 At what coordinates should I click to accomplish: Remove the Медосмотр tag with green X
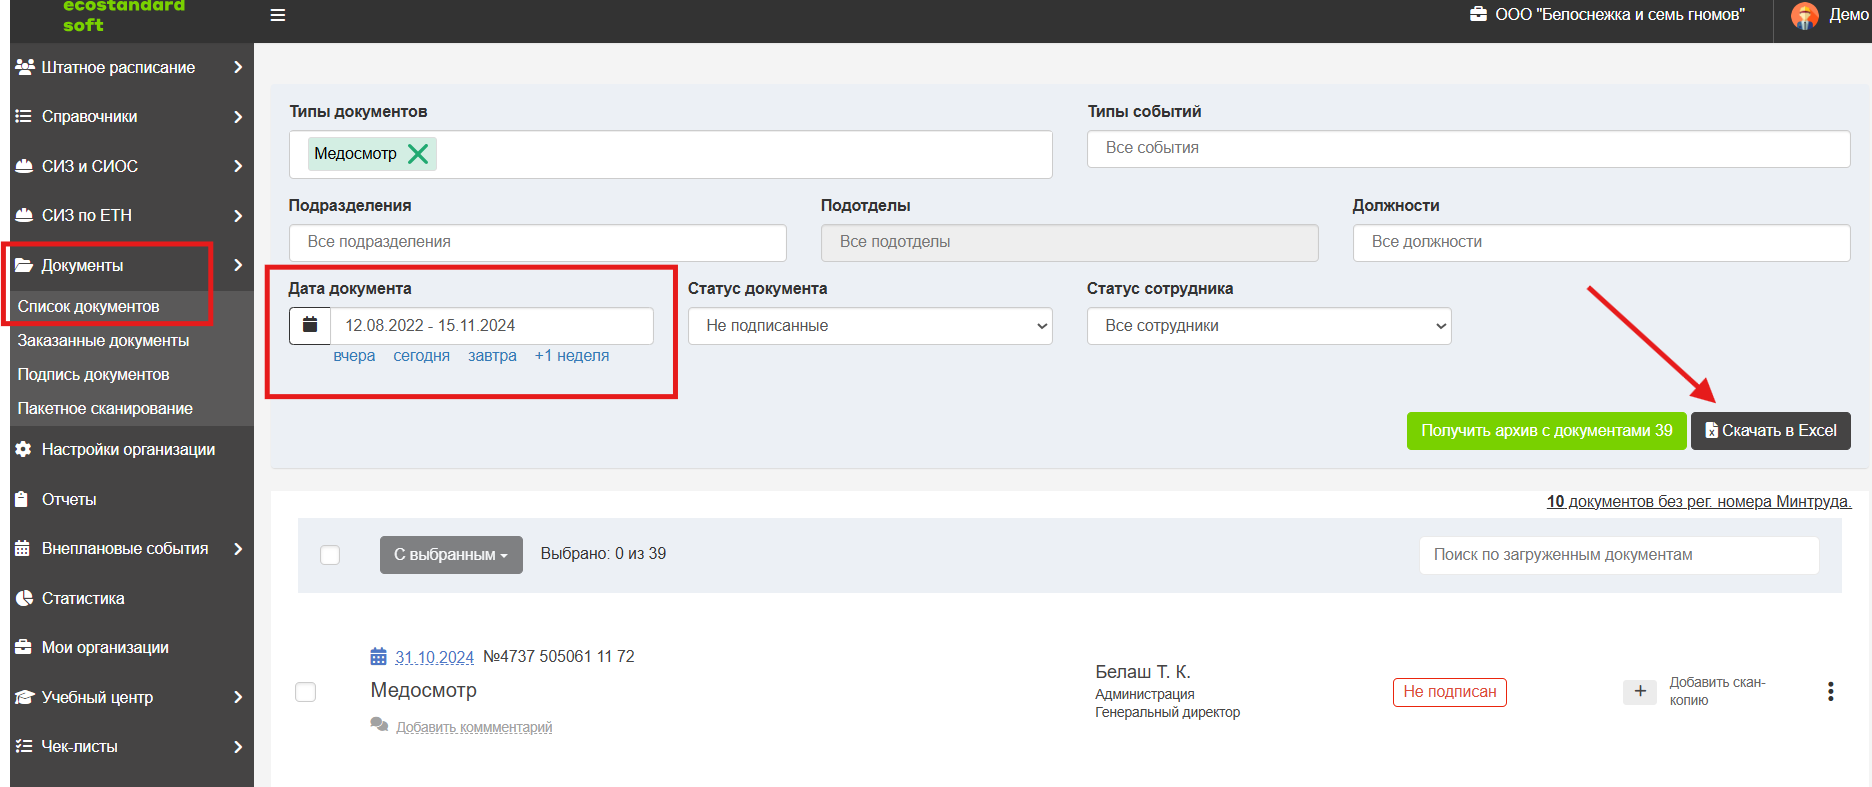(x=418, y=153)
